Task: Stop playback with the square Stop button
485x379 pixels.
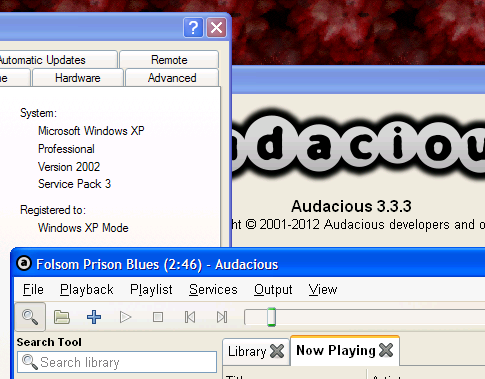Action: [158, 317]
